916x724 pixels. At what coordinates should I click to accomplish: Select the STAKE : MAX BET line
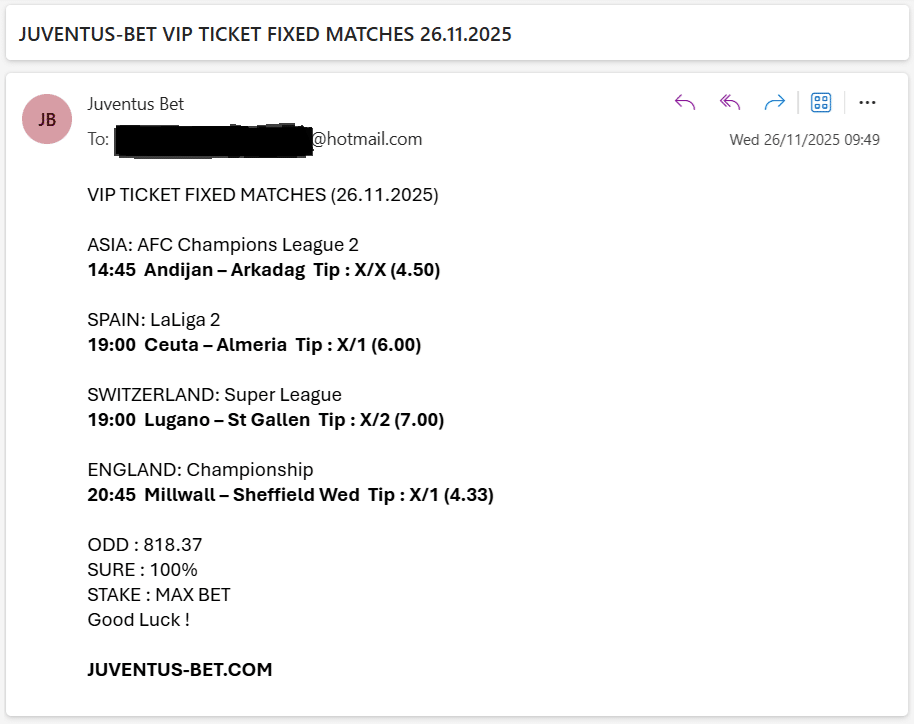pyautogui.click(x=158, y=594)
